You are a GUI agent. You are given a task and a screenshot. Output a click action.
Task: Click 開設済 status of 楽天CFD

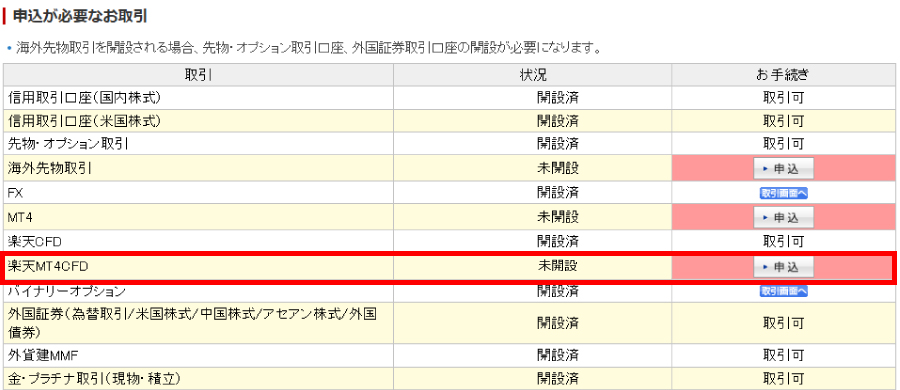(558, 241)
